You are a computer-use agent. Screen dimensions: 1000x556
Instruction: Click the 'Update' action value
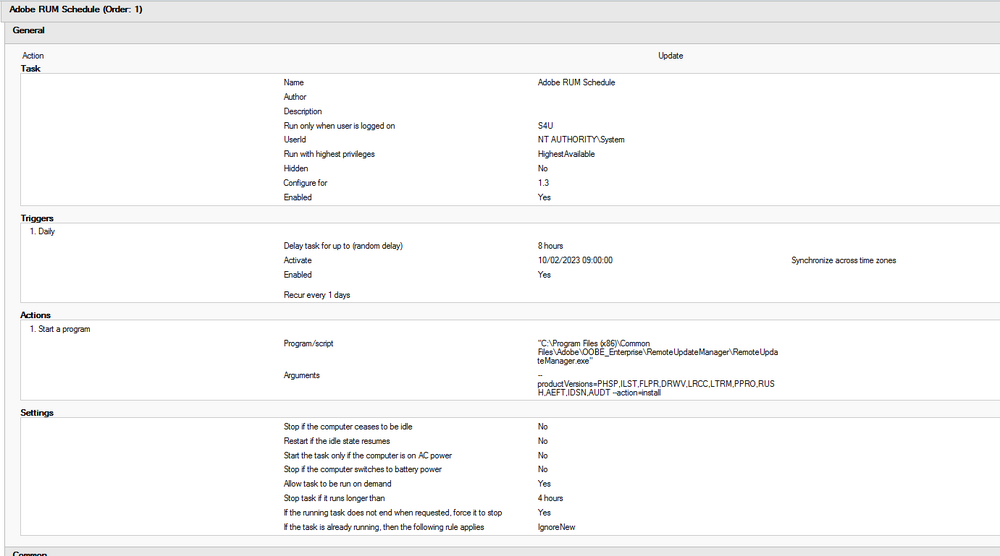670,55
